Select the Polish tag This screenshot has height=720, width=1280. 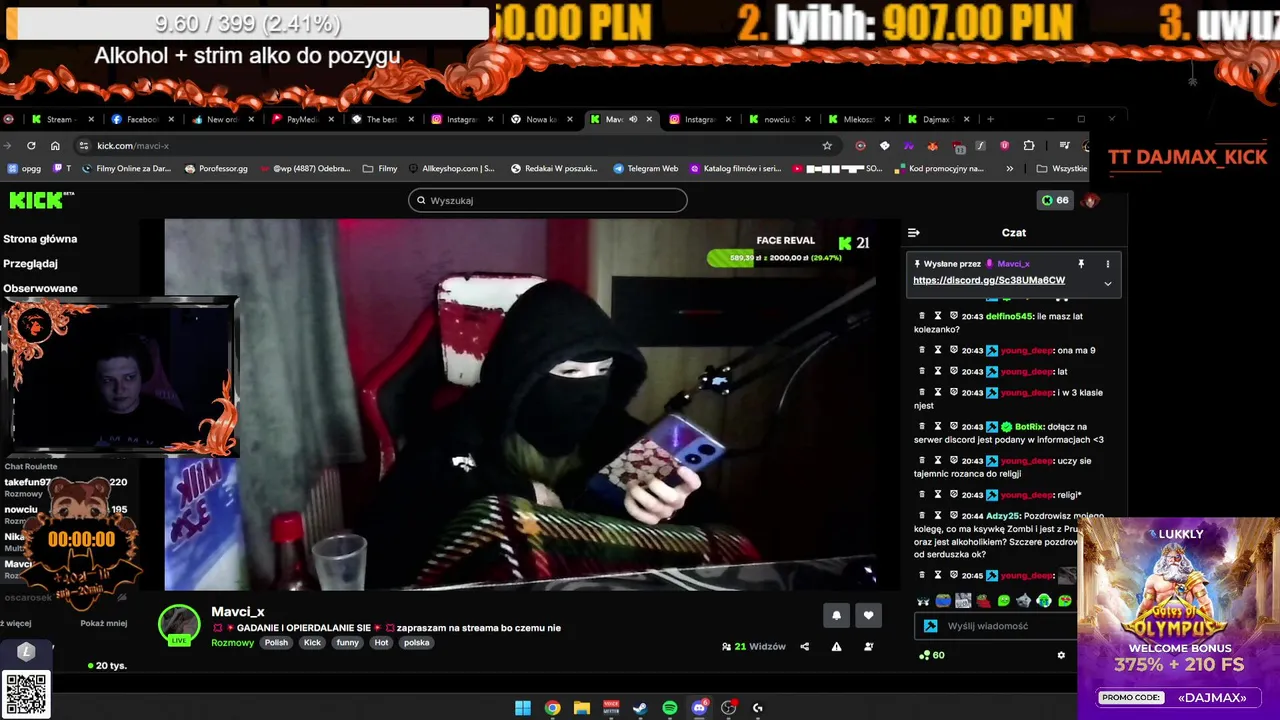pyautogui.click(x=276, y=643)
